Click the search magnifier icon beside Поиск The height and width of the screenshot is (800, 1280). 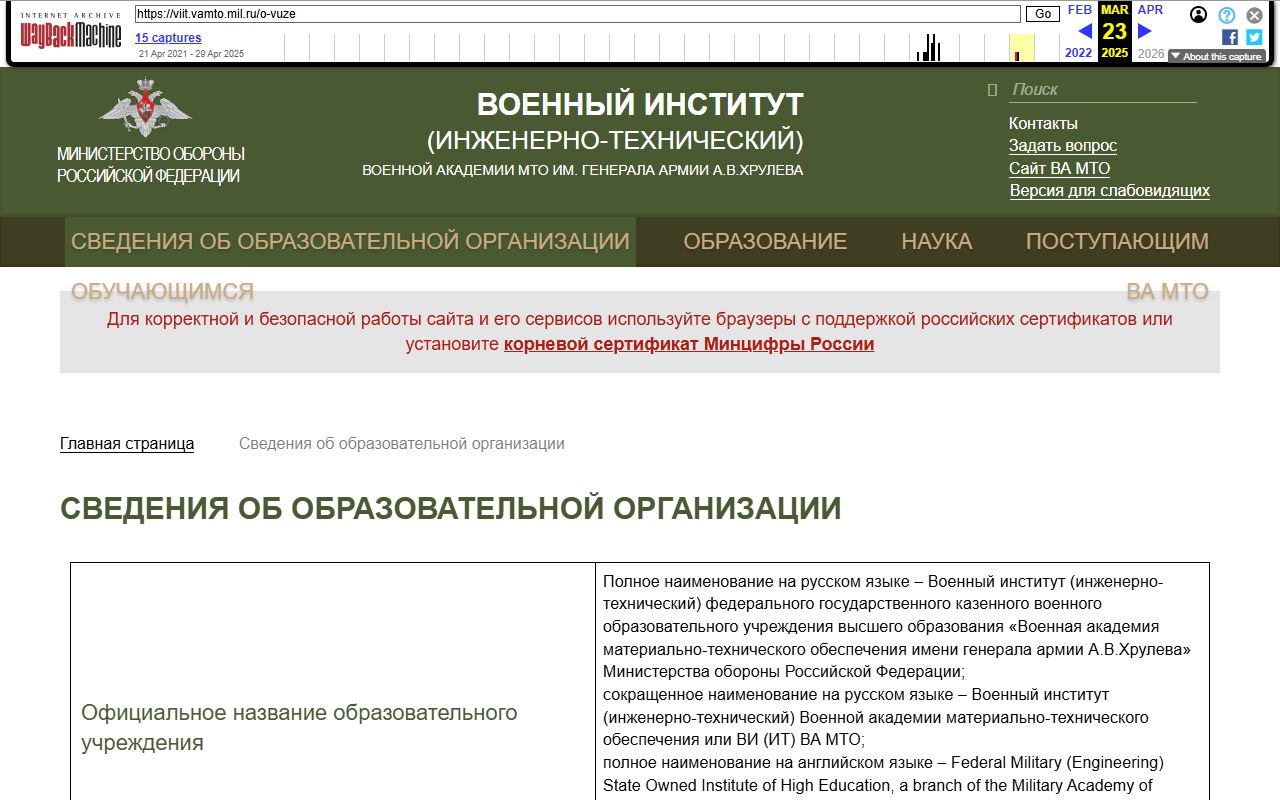click(x=992, y=90)
